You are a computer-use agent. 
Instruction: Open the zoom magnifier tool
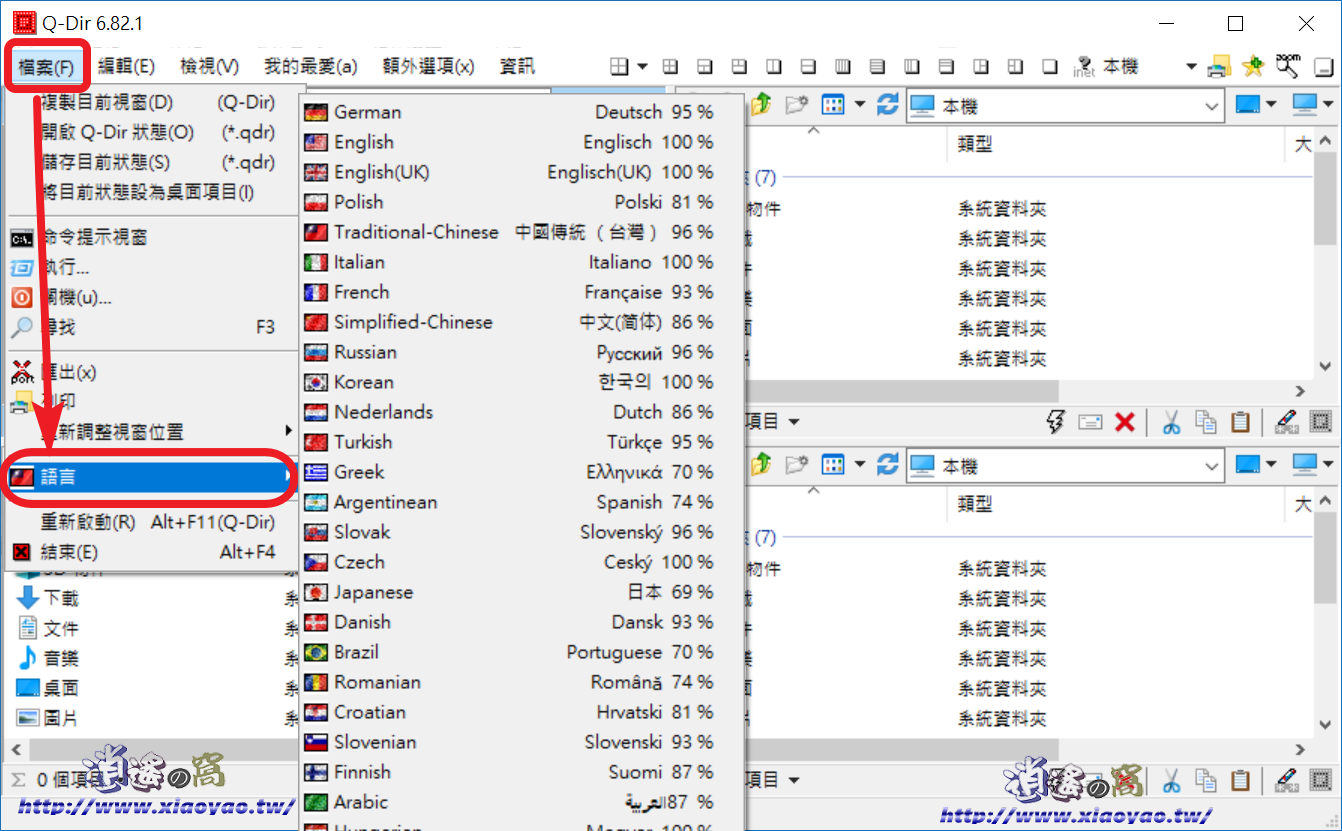1288,66
